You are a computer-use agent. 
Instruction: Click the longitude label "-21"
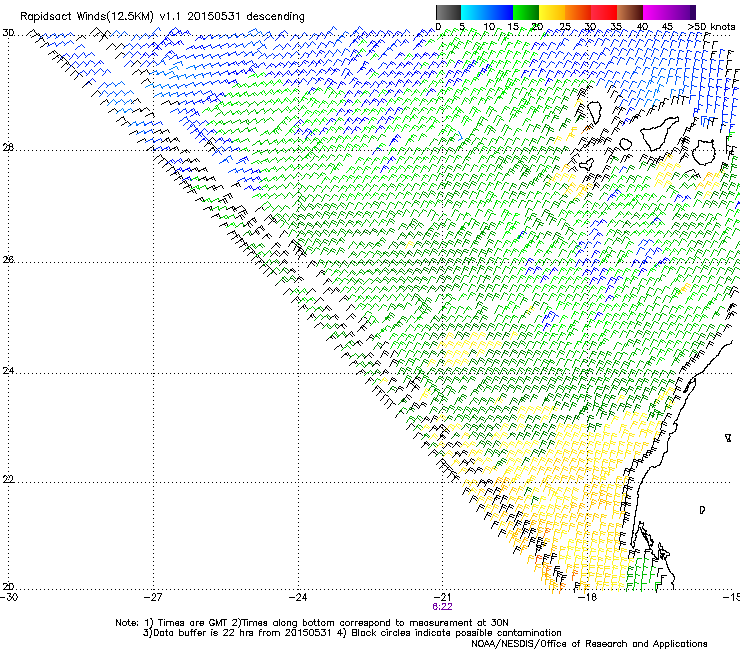442,597
